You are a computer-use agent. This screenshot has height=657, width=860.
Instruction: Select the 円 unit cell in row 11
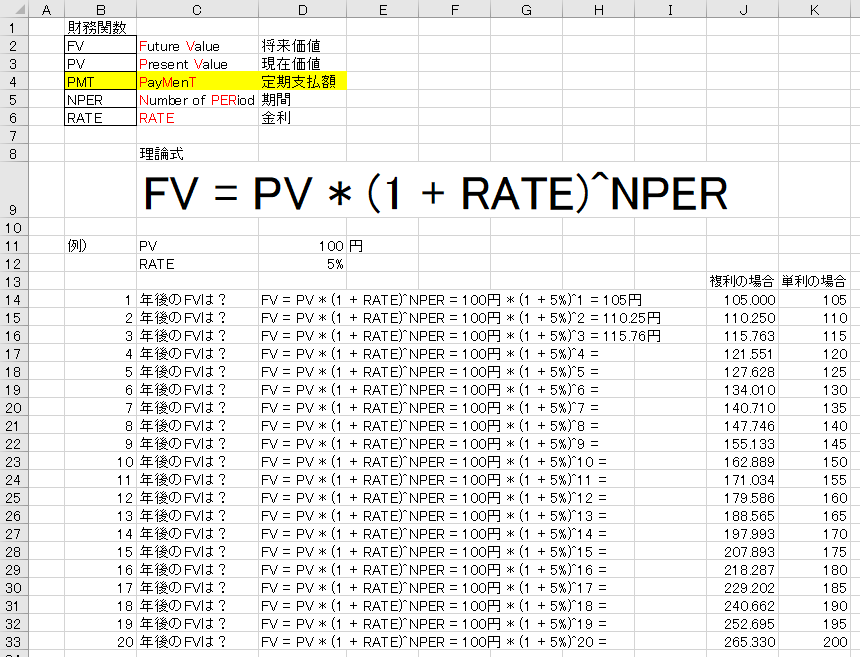pos(382,246)
